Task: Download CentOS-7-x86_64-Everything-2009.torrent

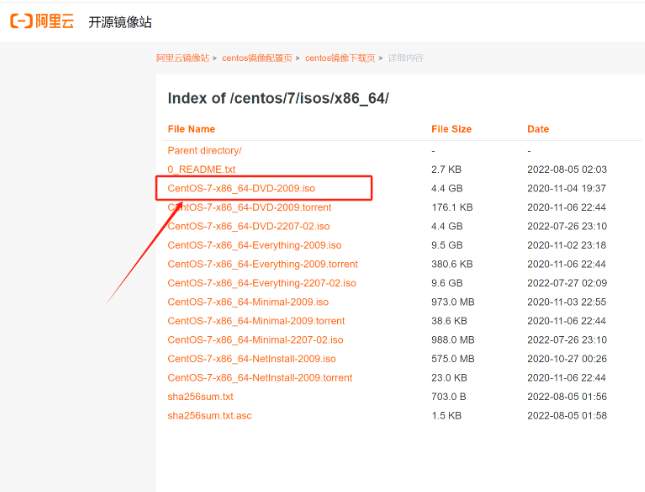Action: point(263,264)
